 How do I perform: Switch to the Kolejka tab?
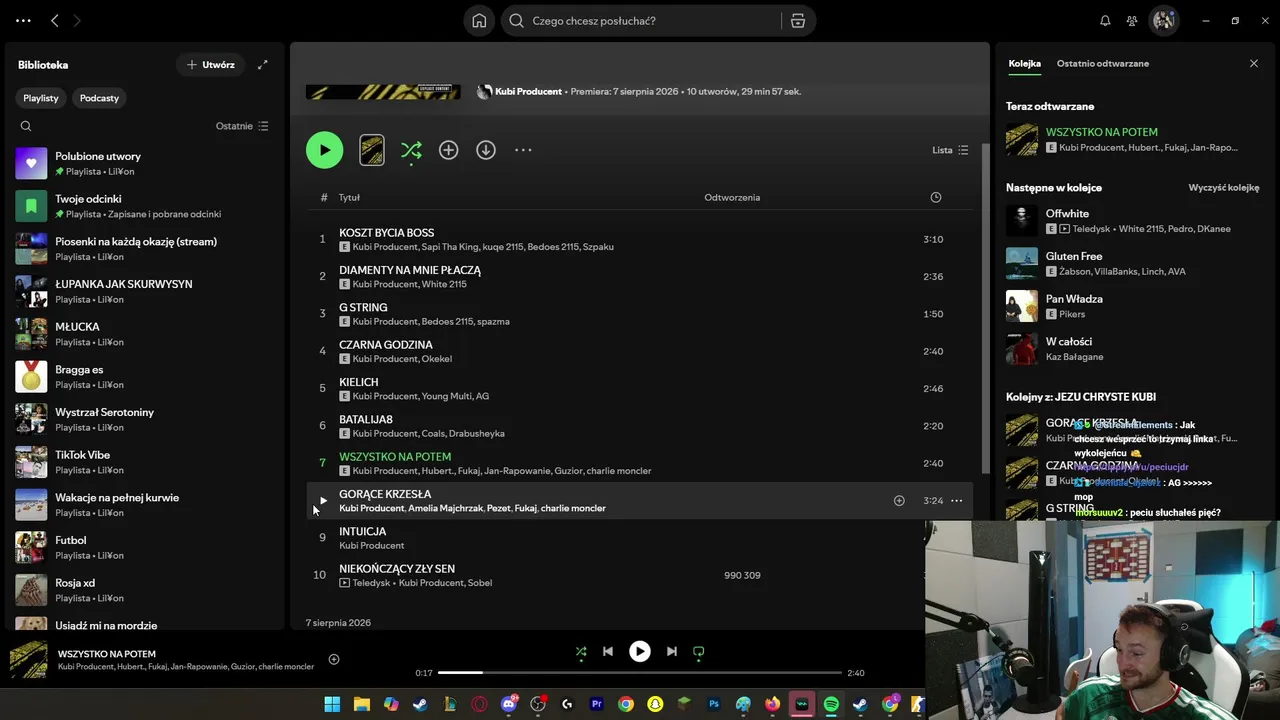(1024, 63)
